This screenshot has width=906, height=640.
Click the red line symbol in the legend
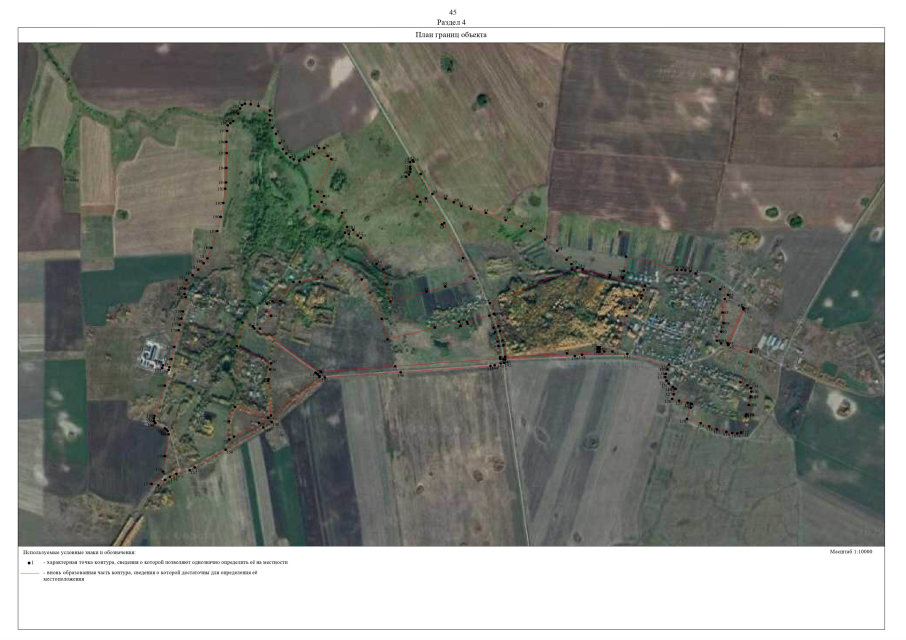click(x=28, y=574)
